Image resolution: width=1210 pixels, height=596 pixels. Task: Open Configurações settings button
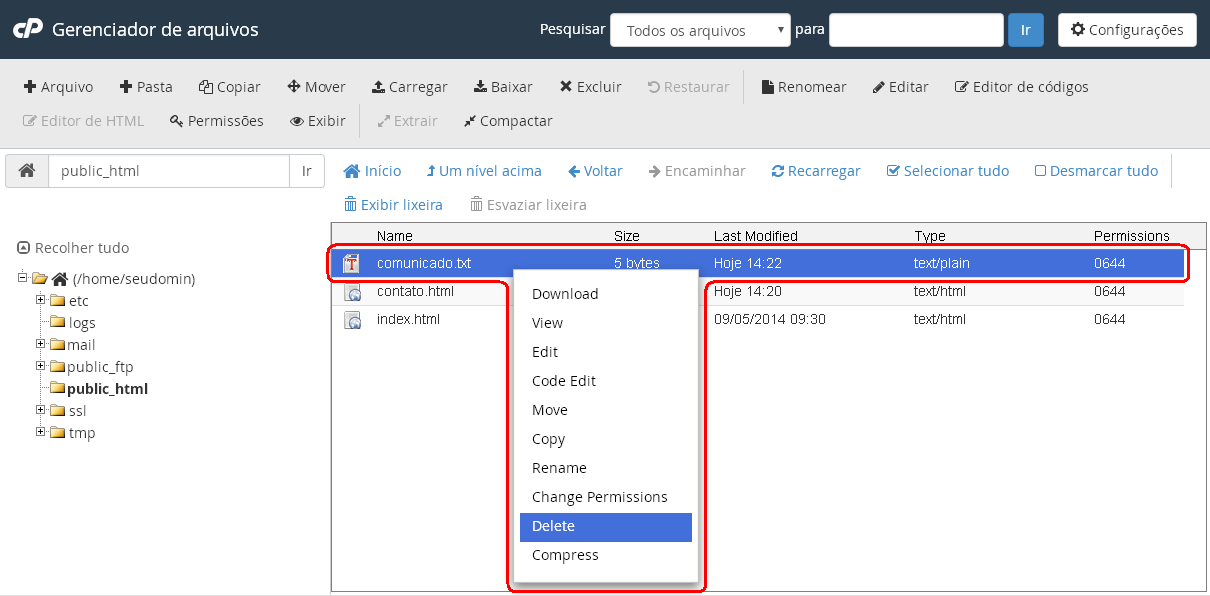[1127, 30]
